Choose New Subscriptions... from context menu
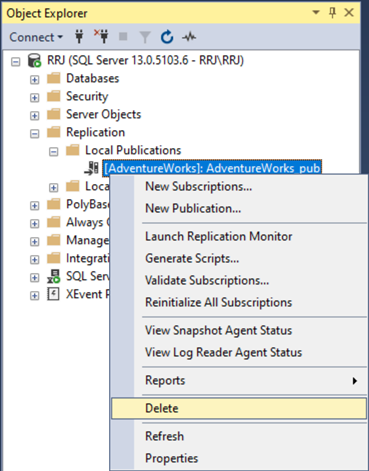The width and height of the screenshot is (369, 471). [239, 186]
